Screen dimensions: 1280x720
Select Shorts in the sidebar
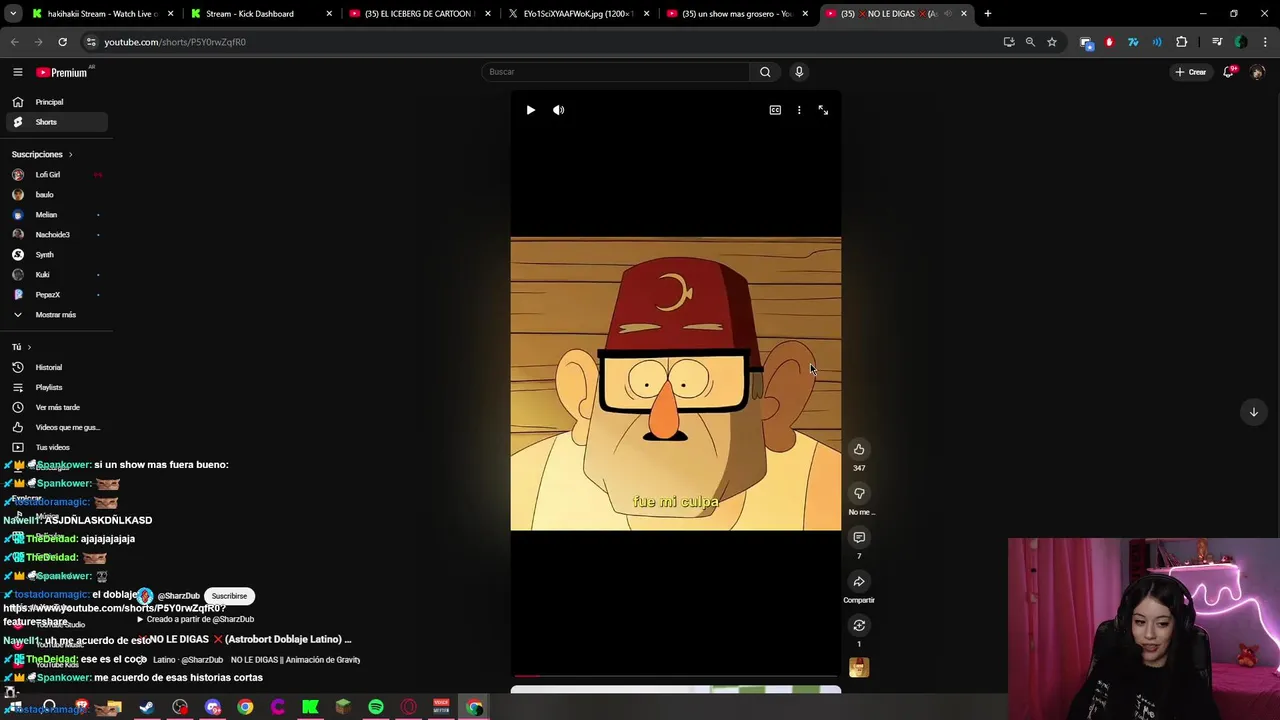[x=56, y=122]
